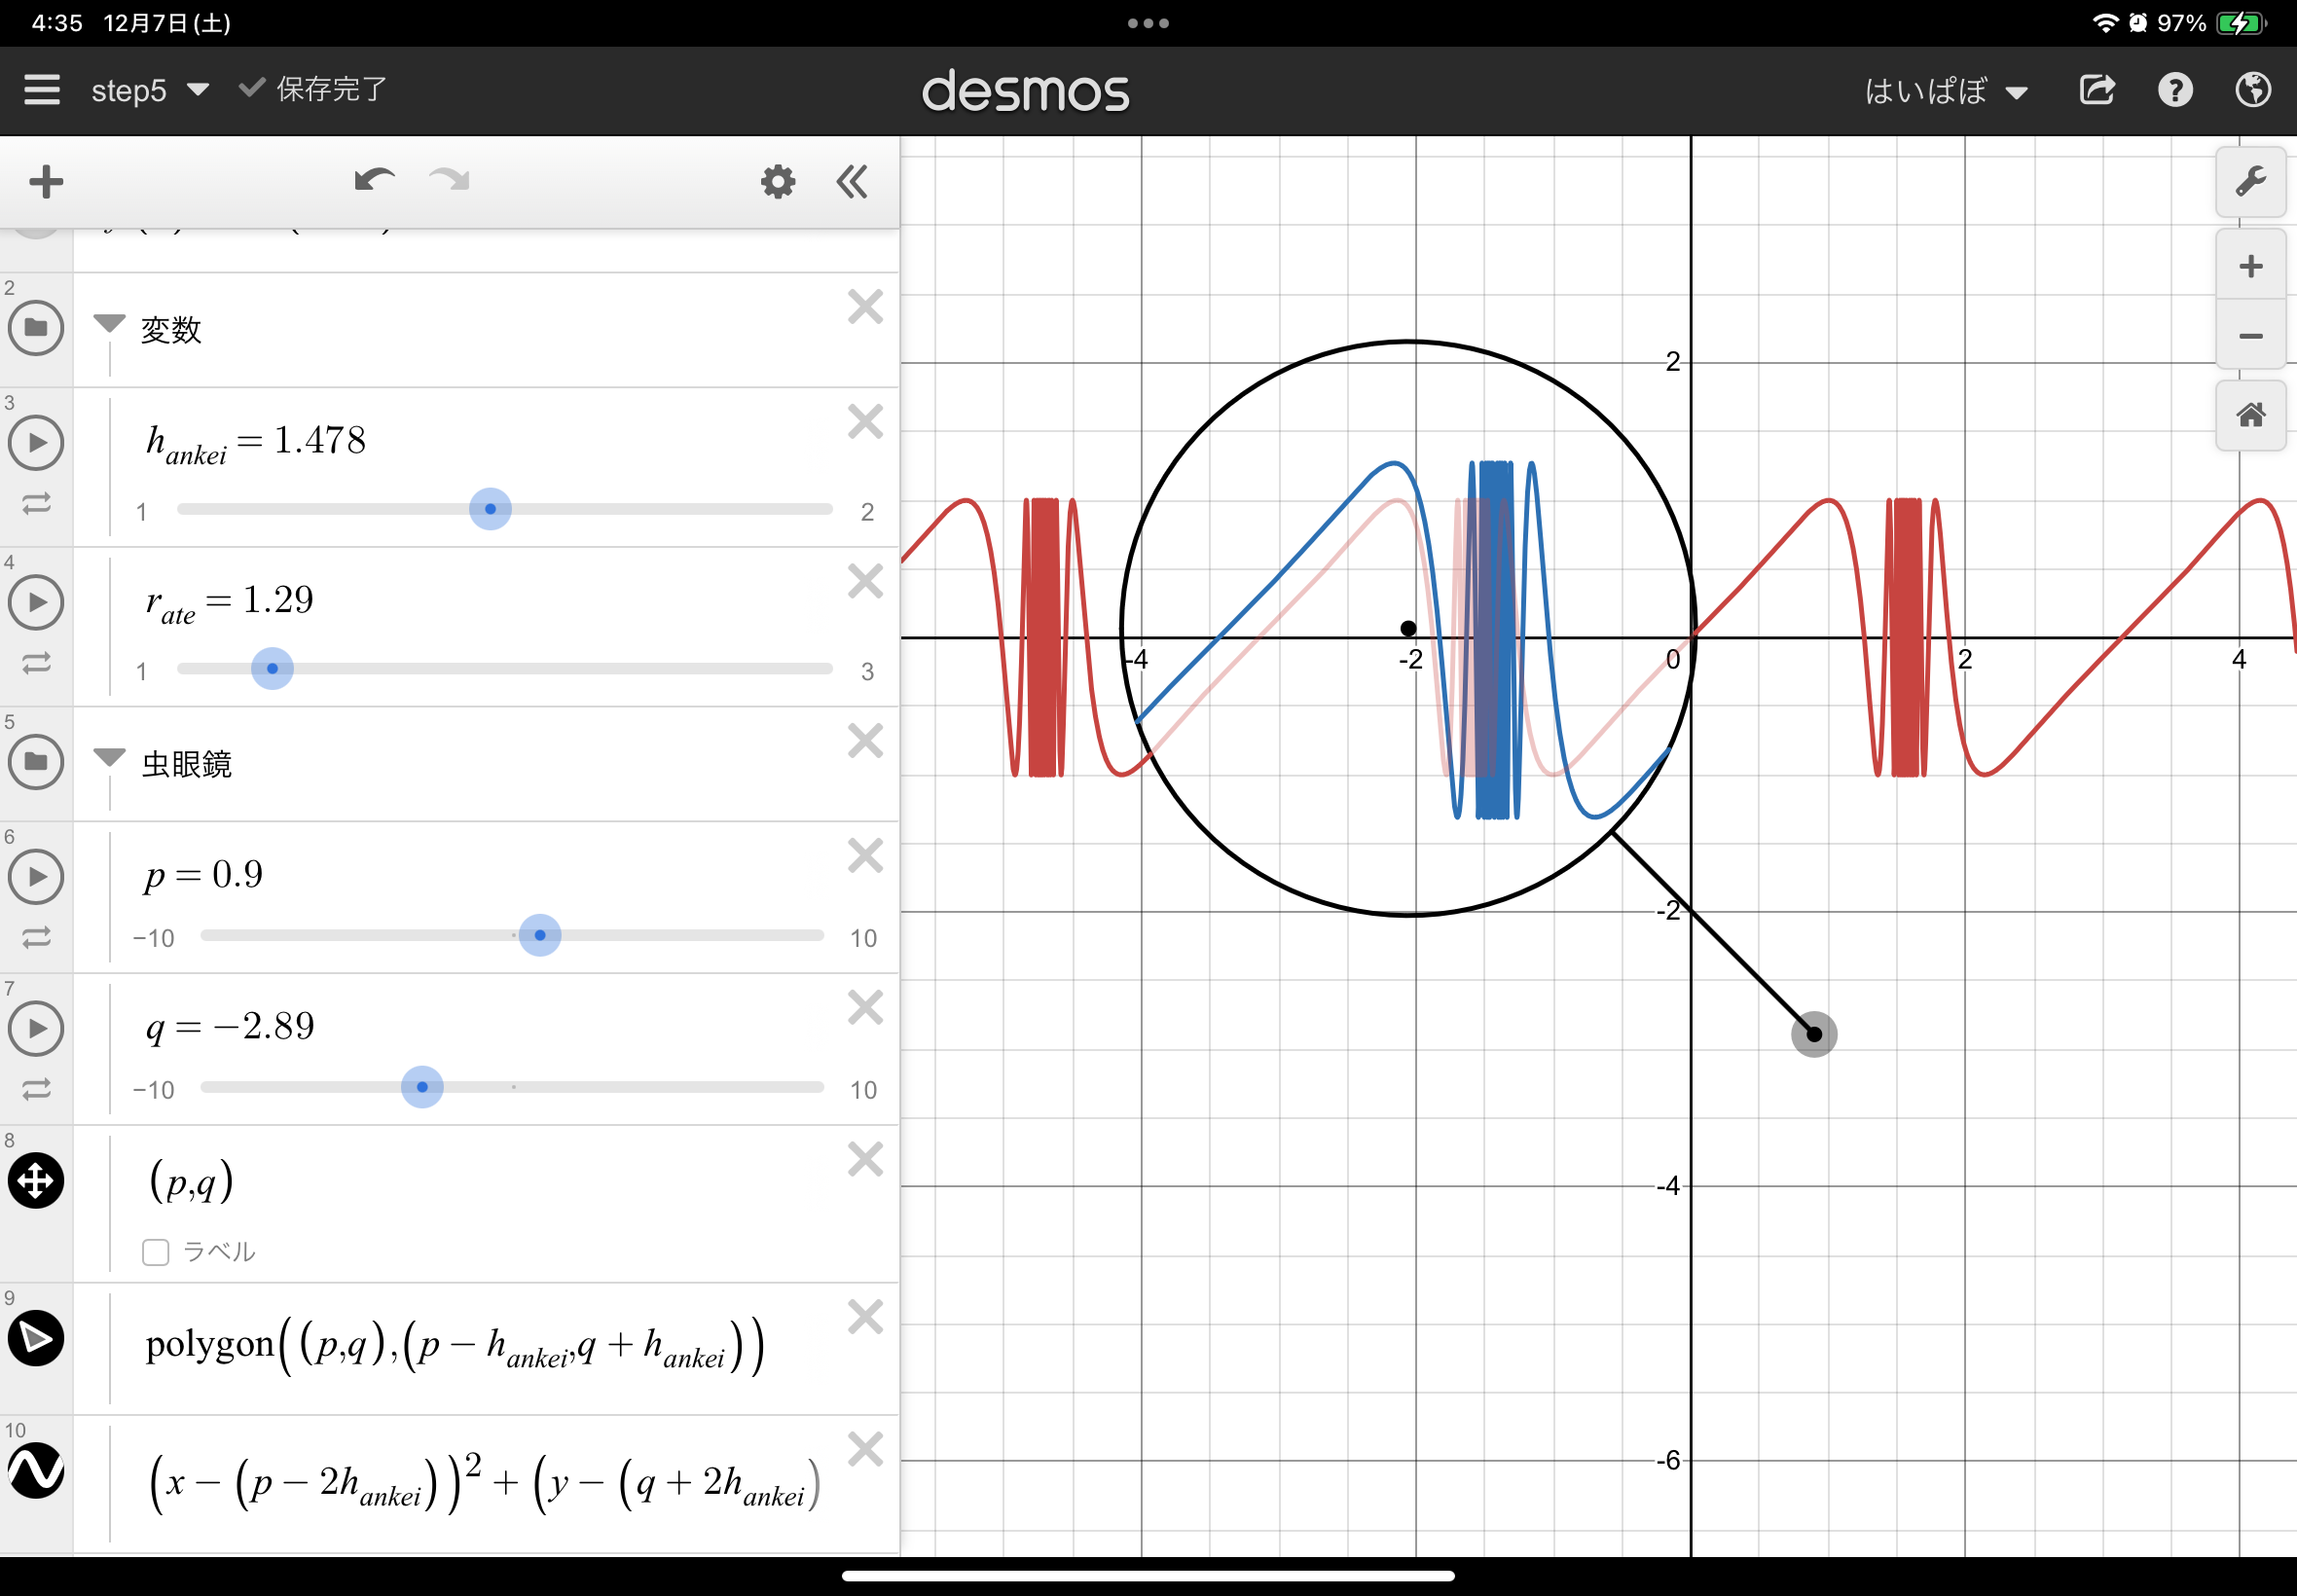Open the はいぱぼ account menu

(x=1945, y=91)
